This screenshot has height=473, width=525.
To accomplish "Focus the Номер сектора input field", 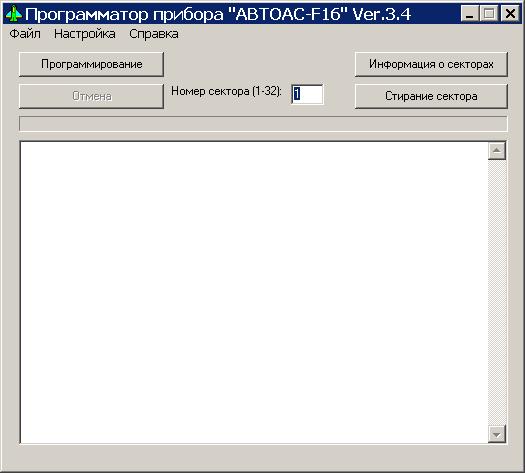I will (307, 94).
